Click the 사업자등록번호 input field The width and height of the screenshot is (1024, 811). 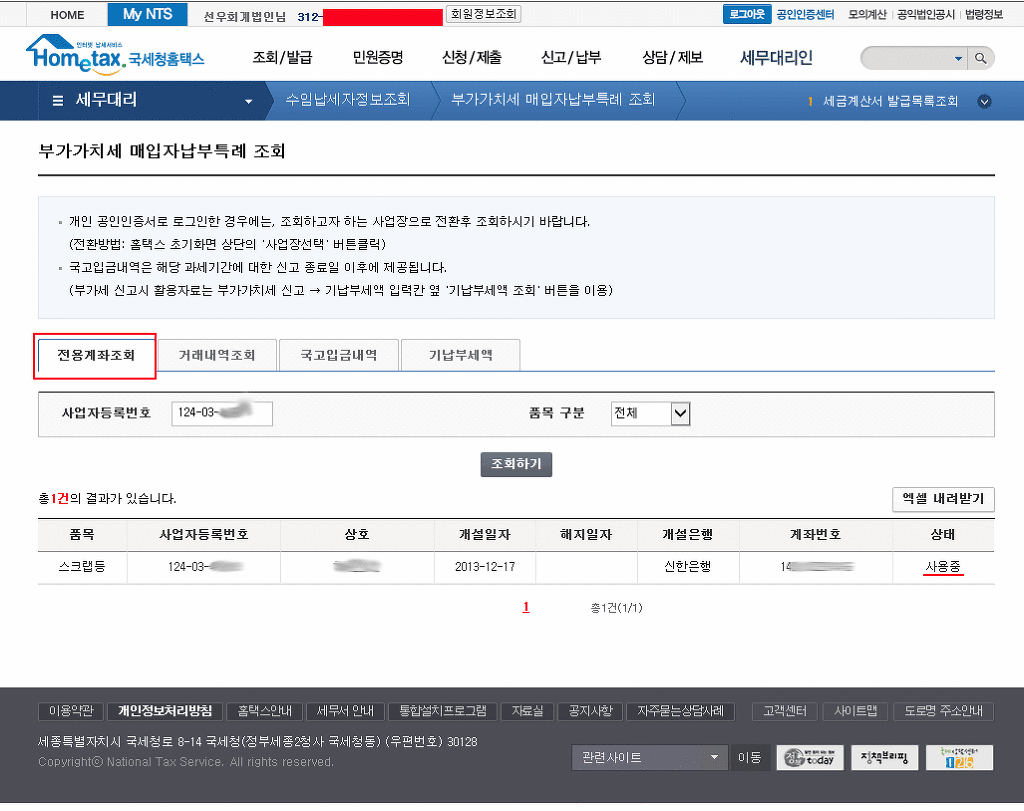pyautogui.click(x=222, y=413)
